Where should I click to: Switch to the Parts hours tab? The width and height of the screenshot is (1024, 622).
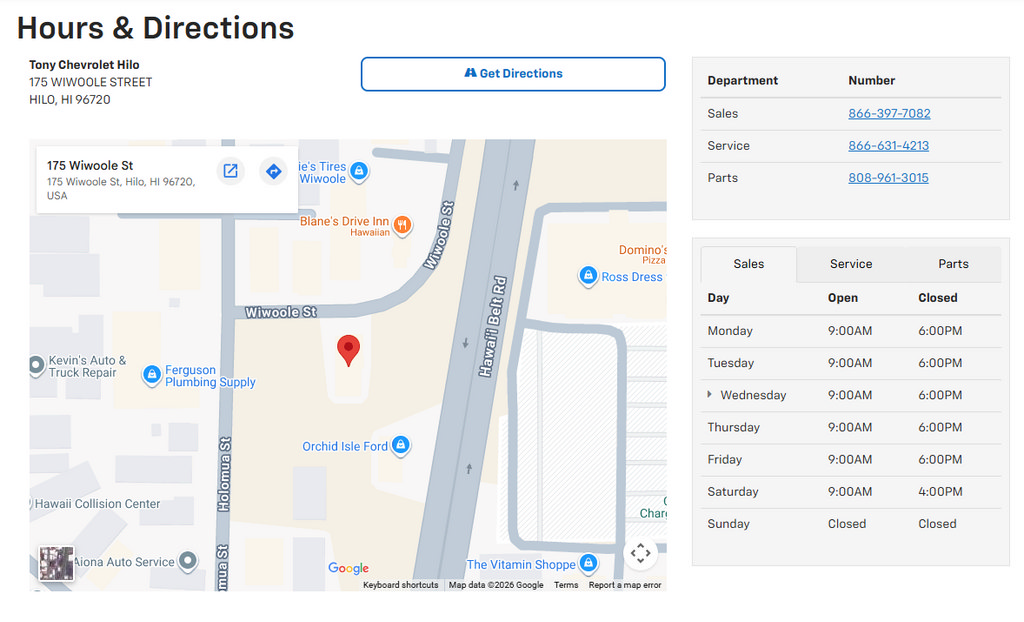click(953, 264)
